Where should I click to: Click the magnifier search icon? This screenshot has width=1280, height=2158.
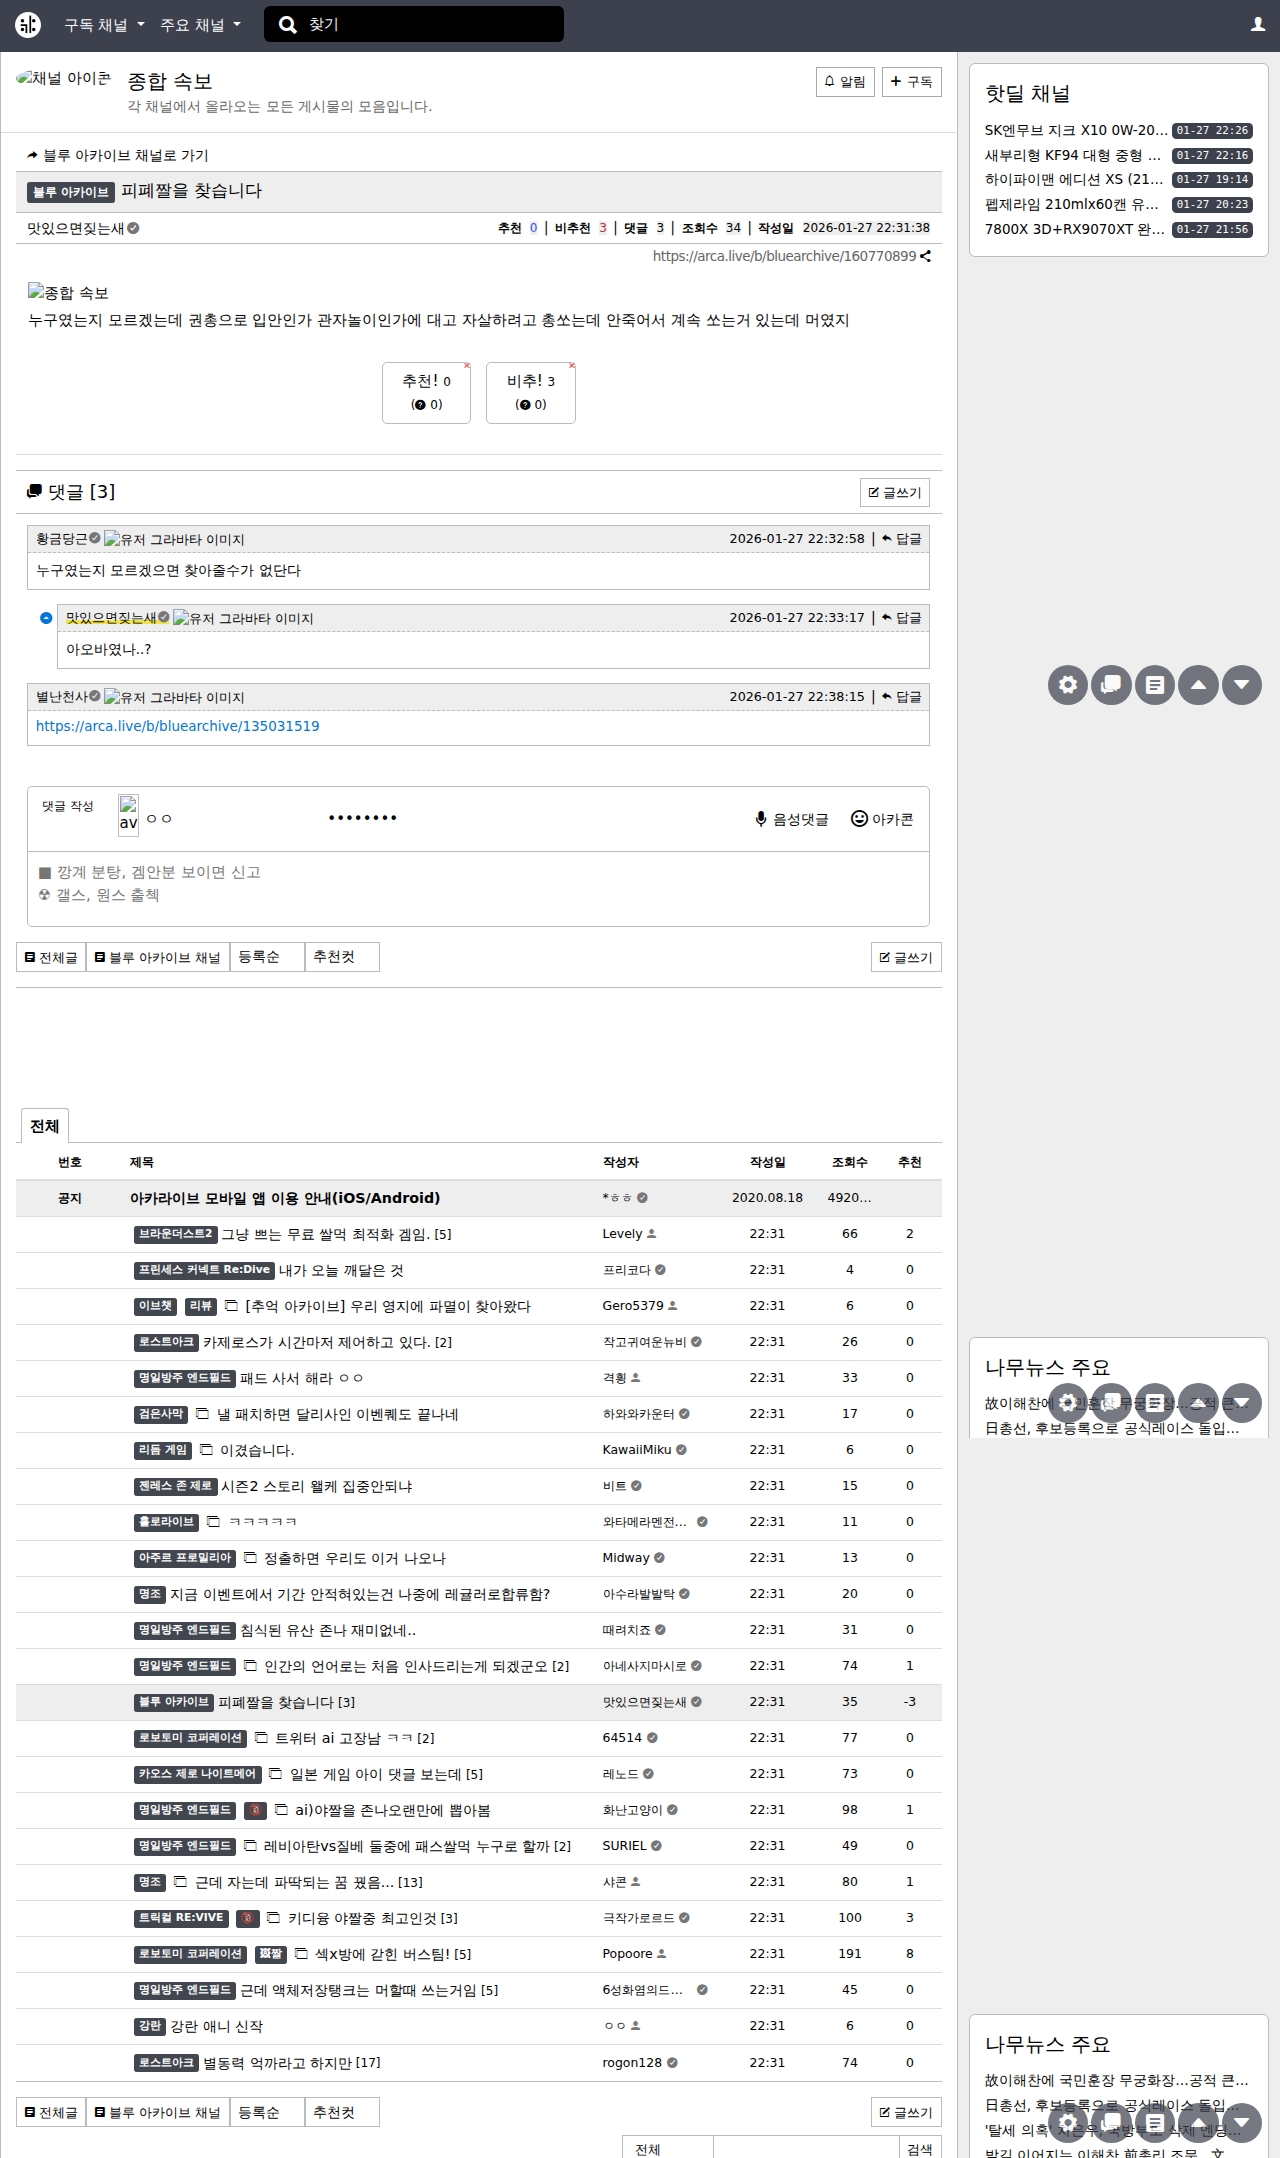pyautogui.click(x=287, y=25)
